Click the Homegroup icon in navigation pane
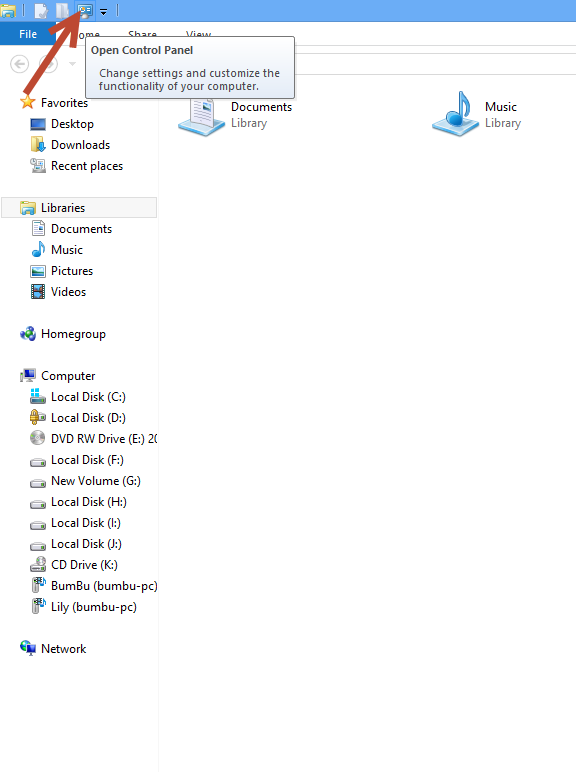Image resolution: width=576 pixels, height=772 pixels. tap(28, 334)
